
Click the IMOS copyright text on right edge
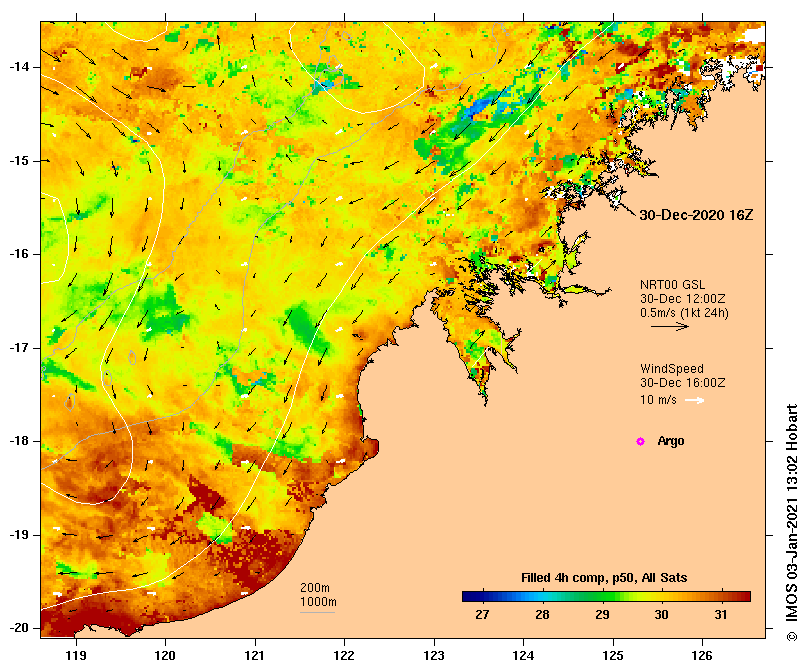click(x=791, y=523)
